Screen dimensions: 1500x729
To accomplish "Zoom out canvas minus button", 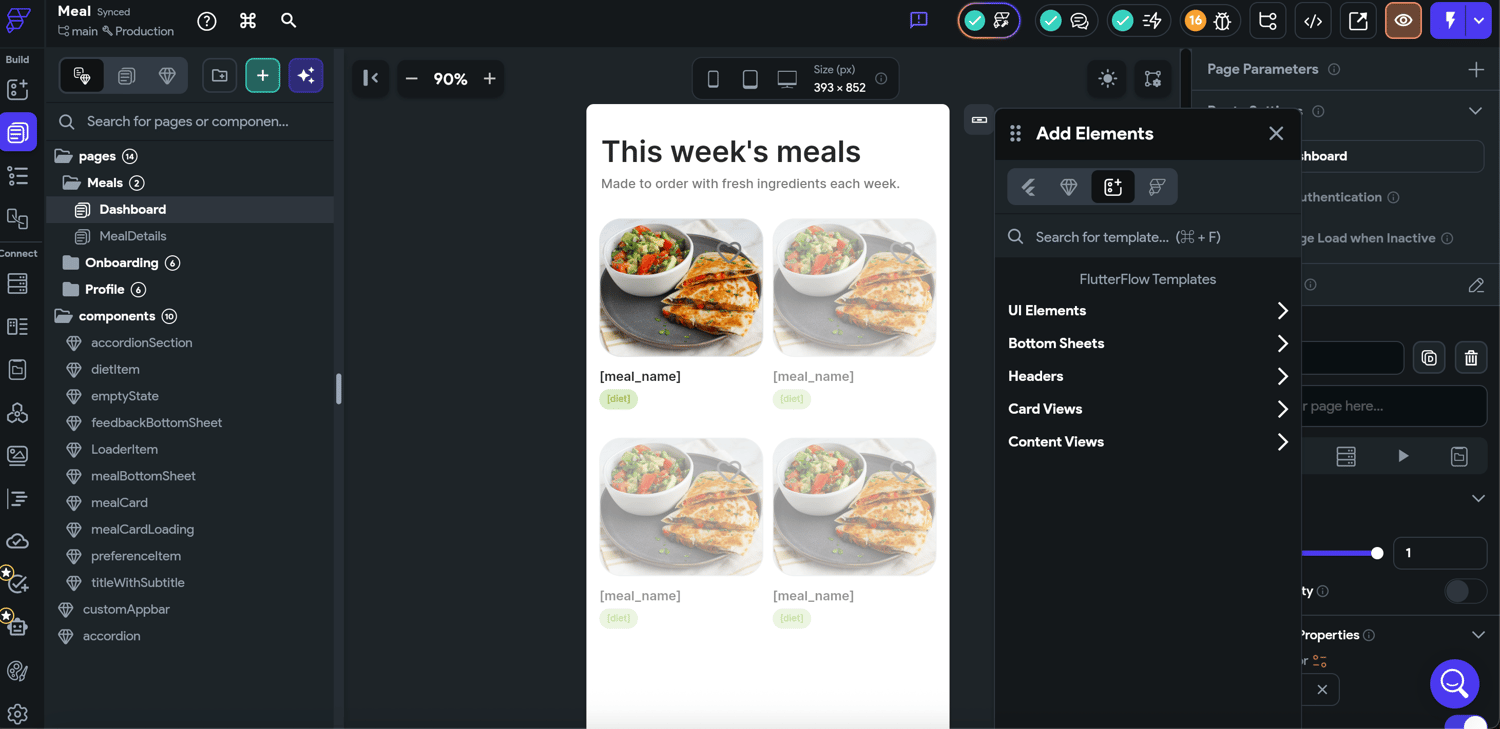I will 411,79.
